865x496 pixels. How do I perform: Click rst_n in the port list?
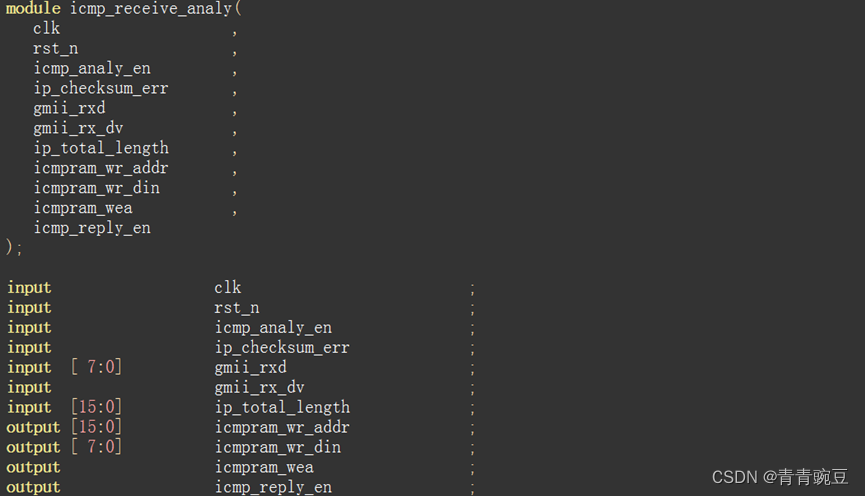(55, 49)
